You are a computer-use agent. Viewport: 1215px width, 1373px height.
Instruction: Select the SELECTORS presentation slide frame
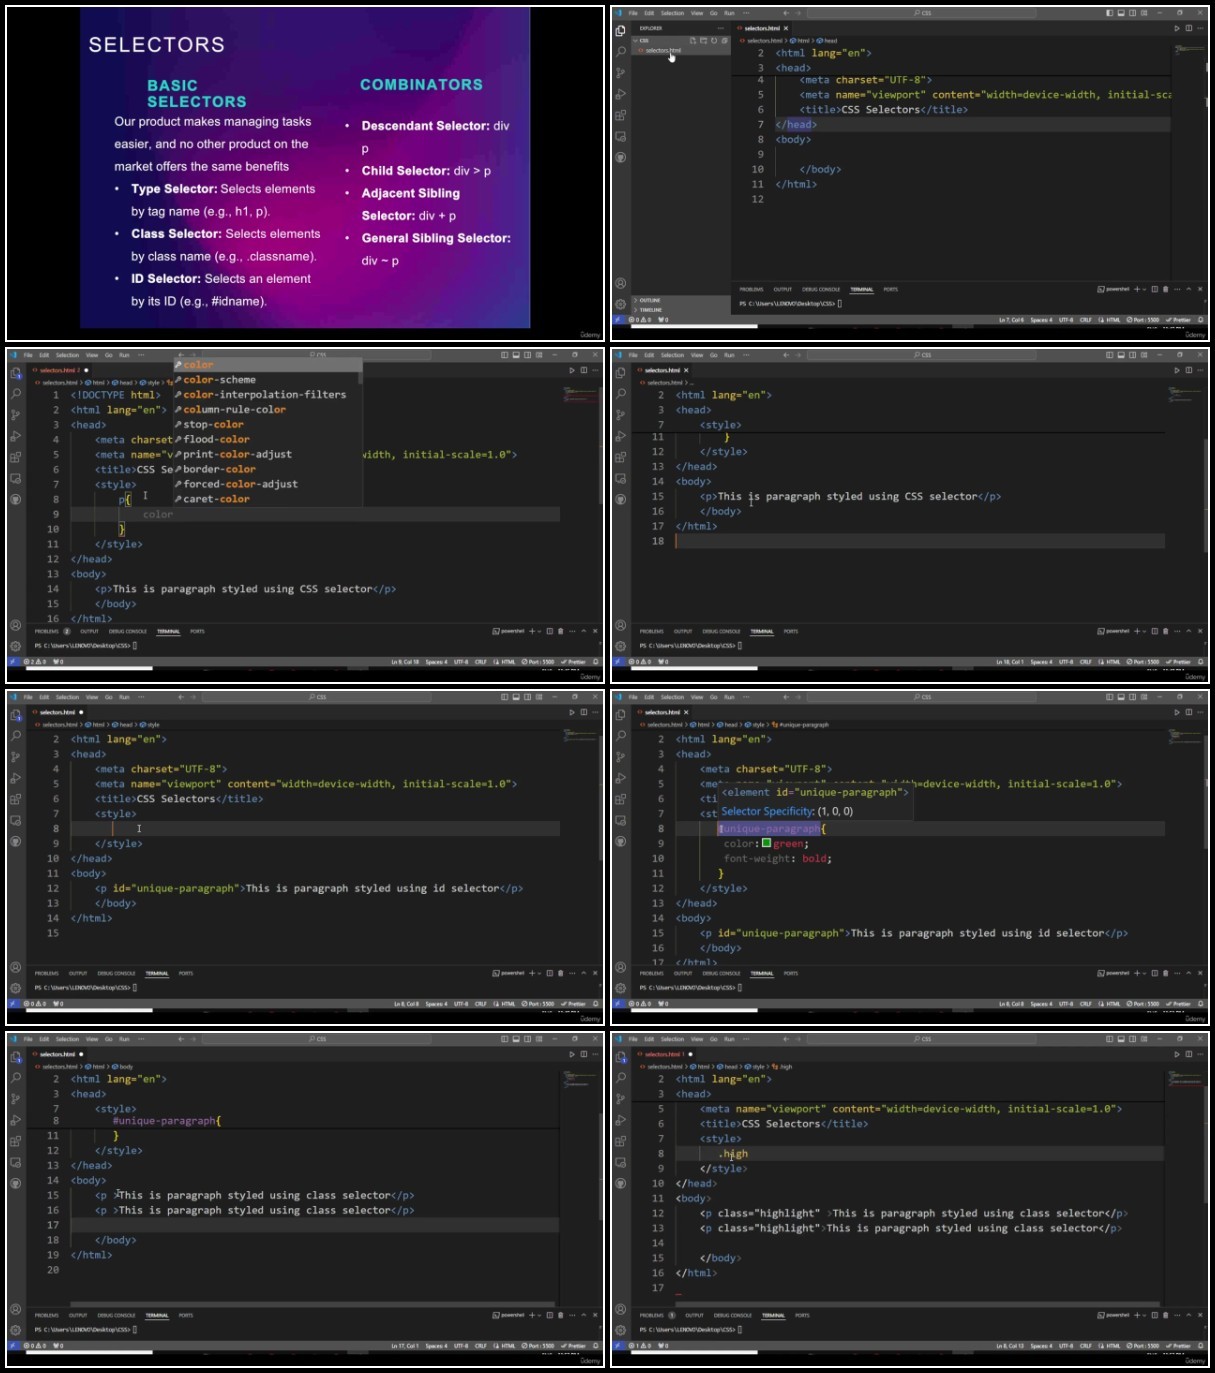click(305, 174)
